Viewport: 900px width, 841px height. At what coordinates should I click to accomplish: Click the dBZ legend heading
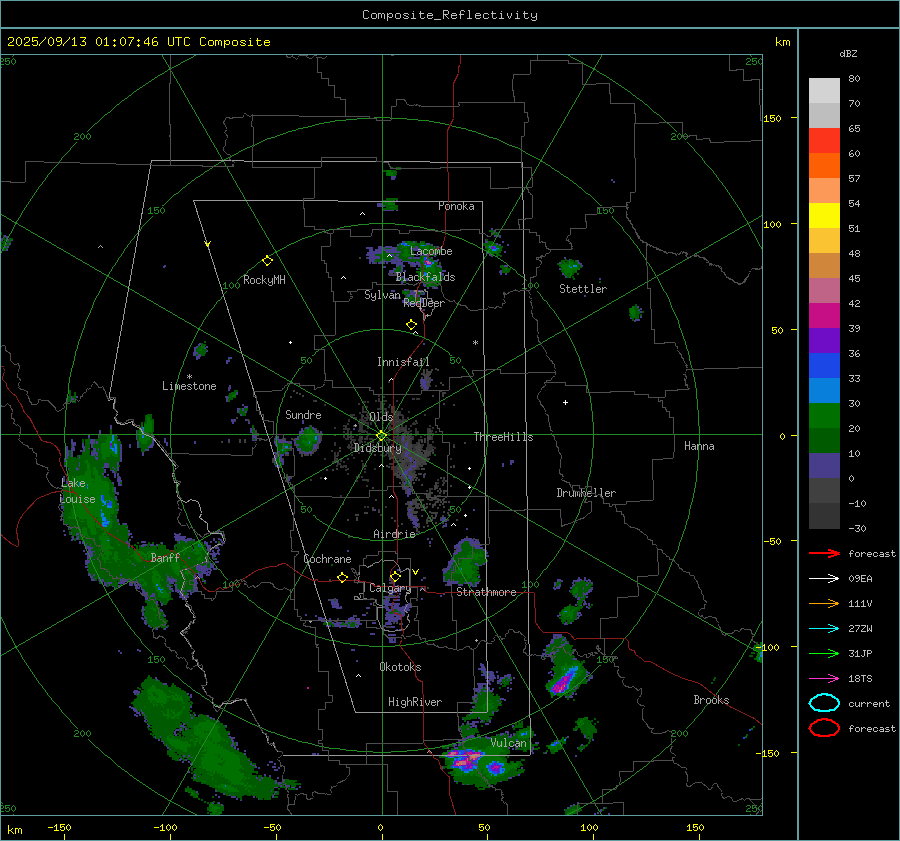click(x=848, y=53)
